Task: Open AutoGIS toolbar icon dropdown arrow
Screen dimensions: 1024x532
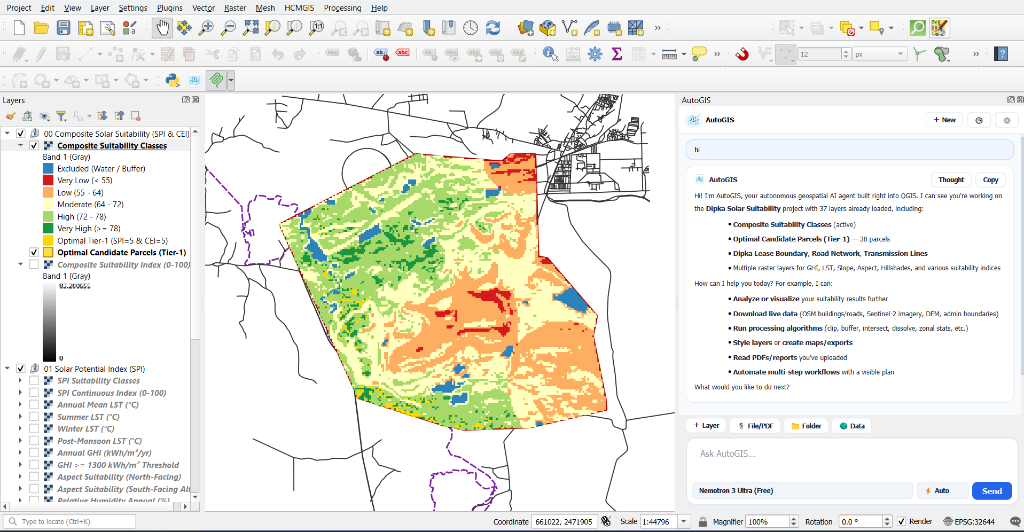Action: (x=231, y=80)
